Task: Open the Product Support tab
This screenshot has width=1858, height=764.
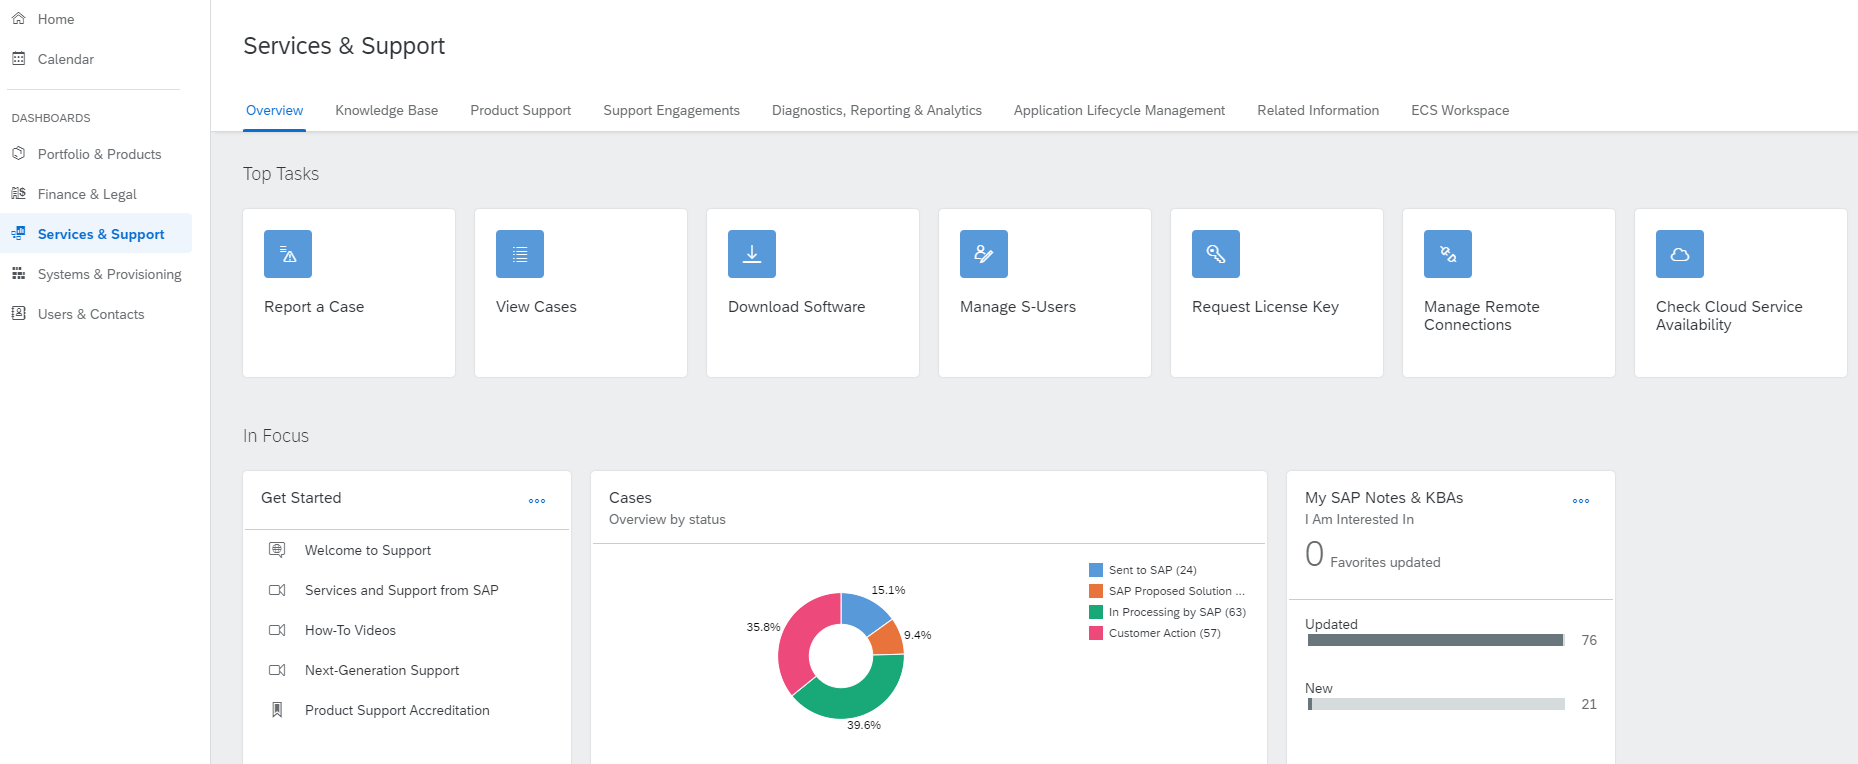Action: (521, 110)
